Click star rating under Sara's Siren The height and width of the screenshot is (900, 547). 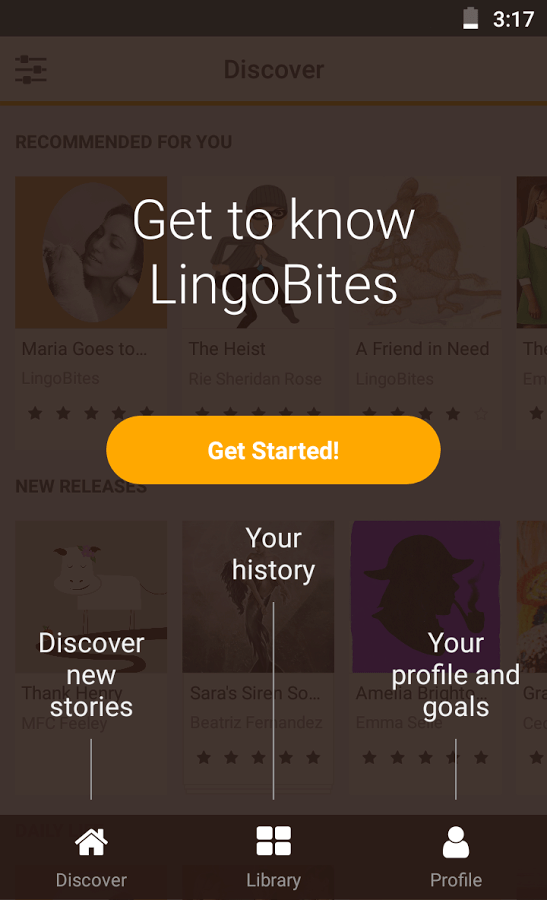click(x=258, y=758)
